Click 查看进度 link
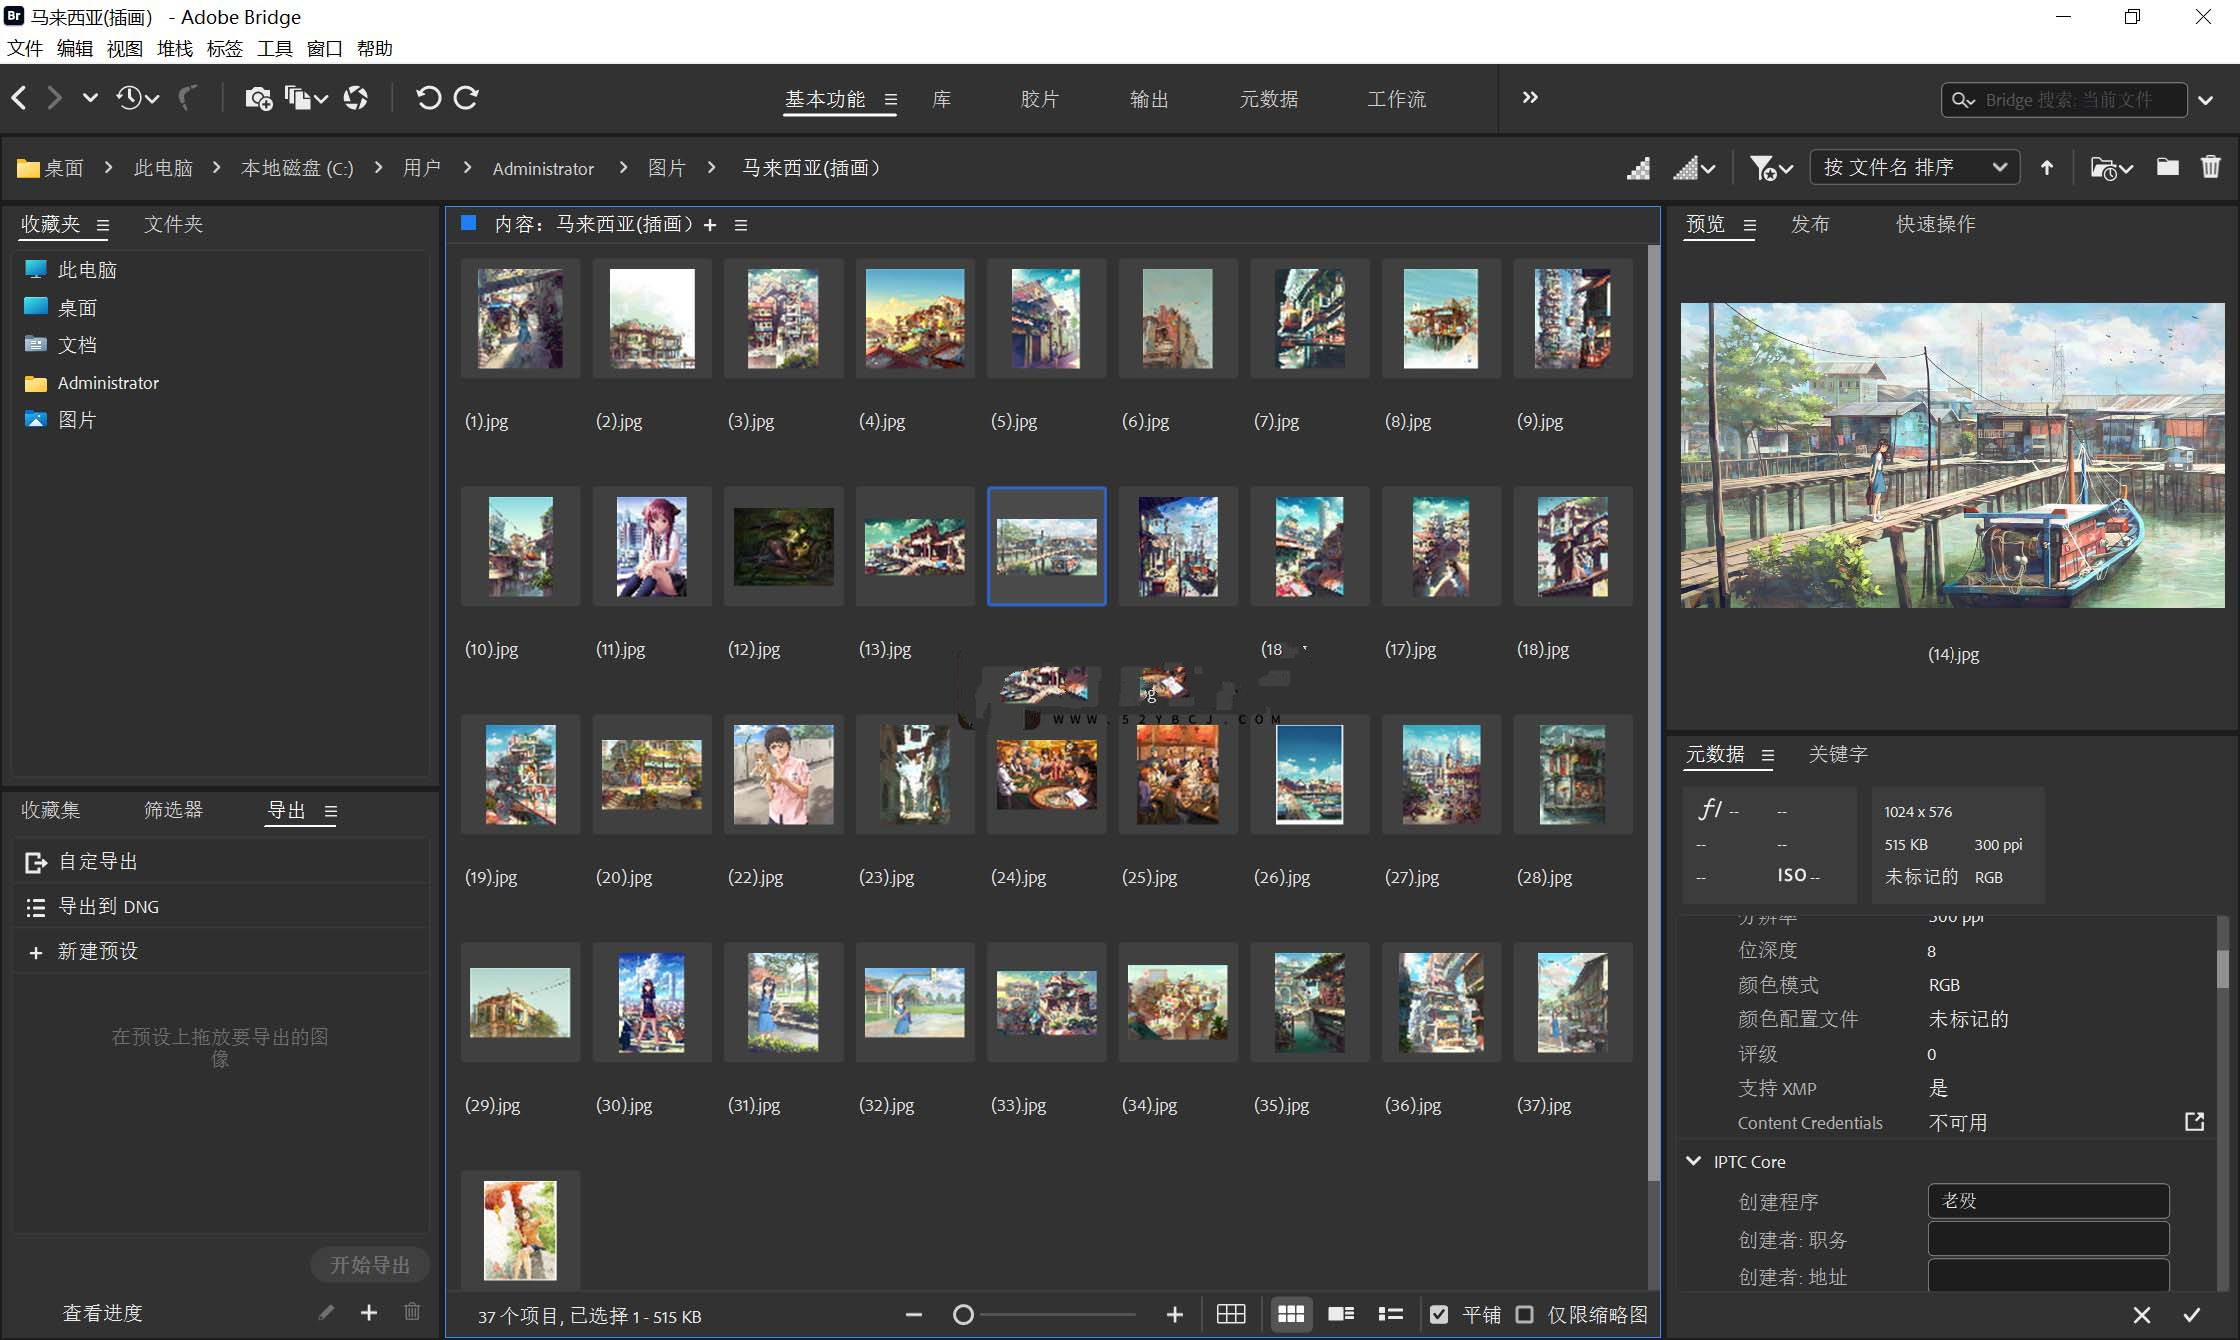 tap(103, 1313)
